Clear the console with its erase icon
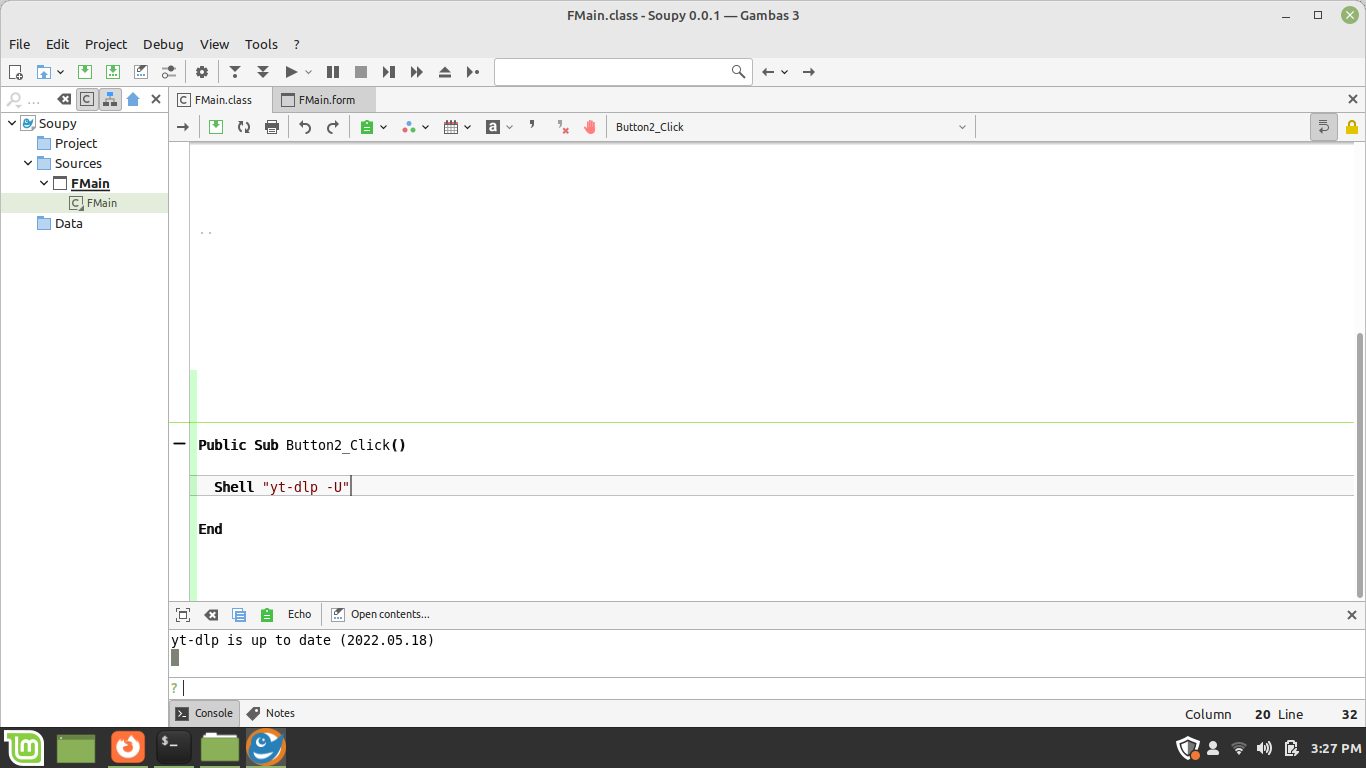 click(211, 615)
